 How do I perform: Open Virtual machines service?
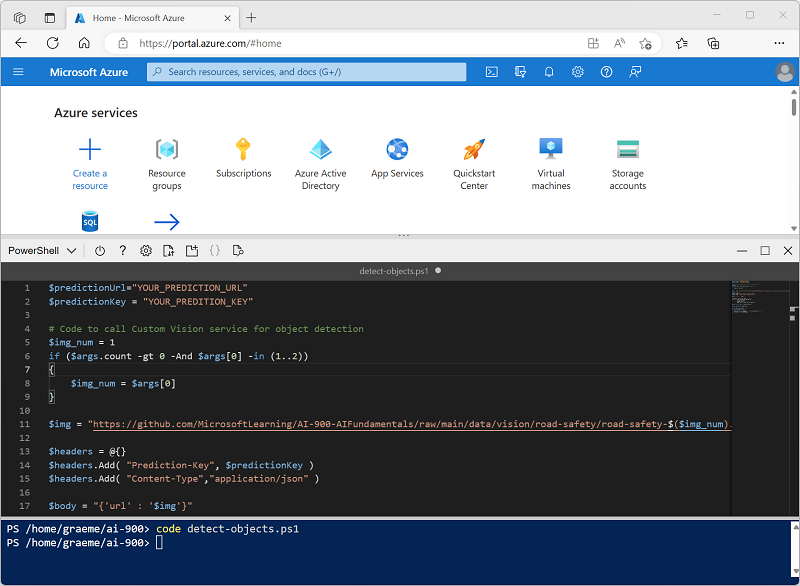(x=551, y=164)
